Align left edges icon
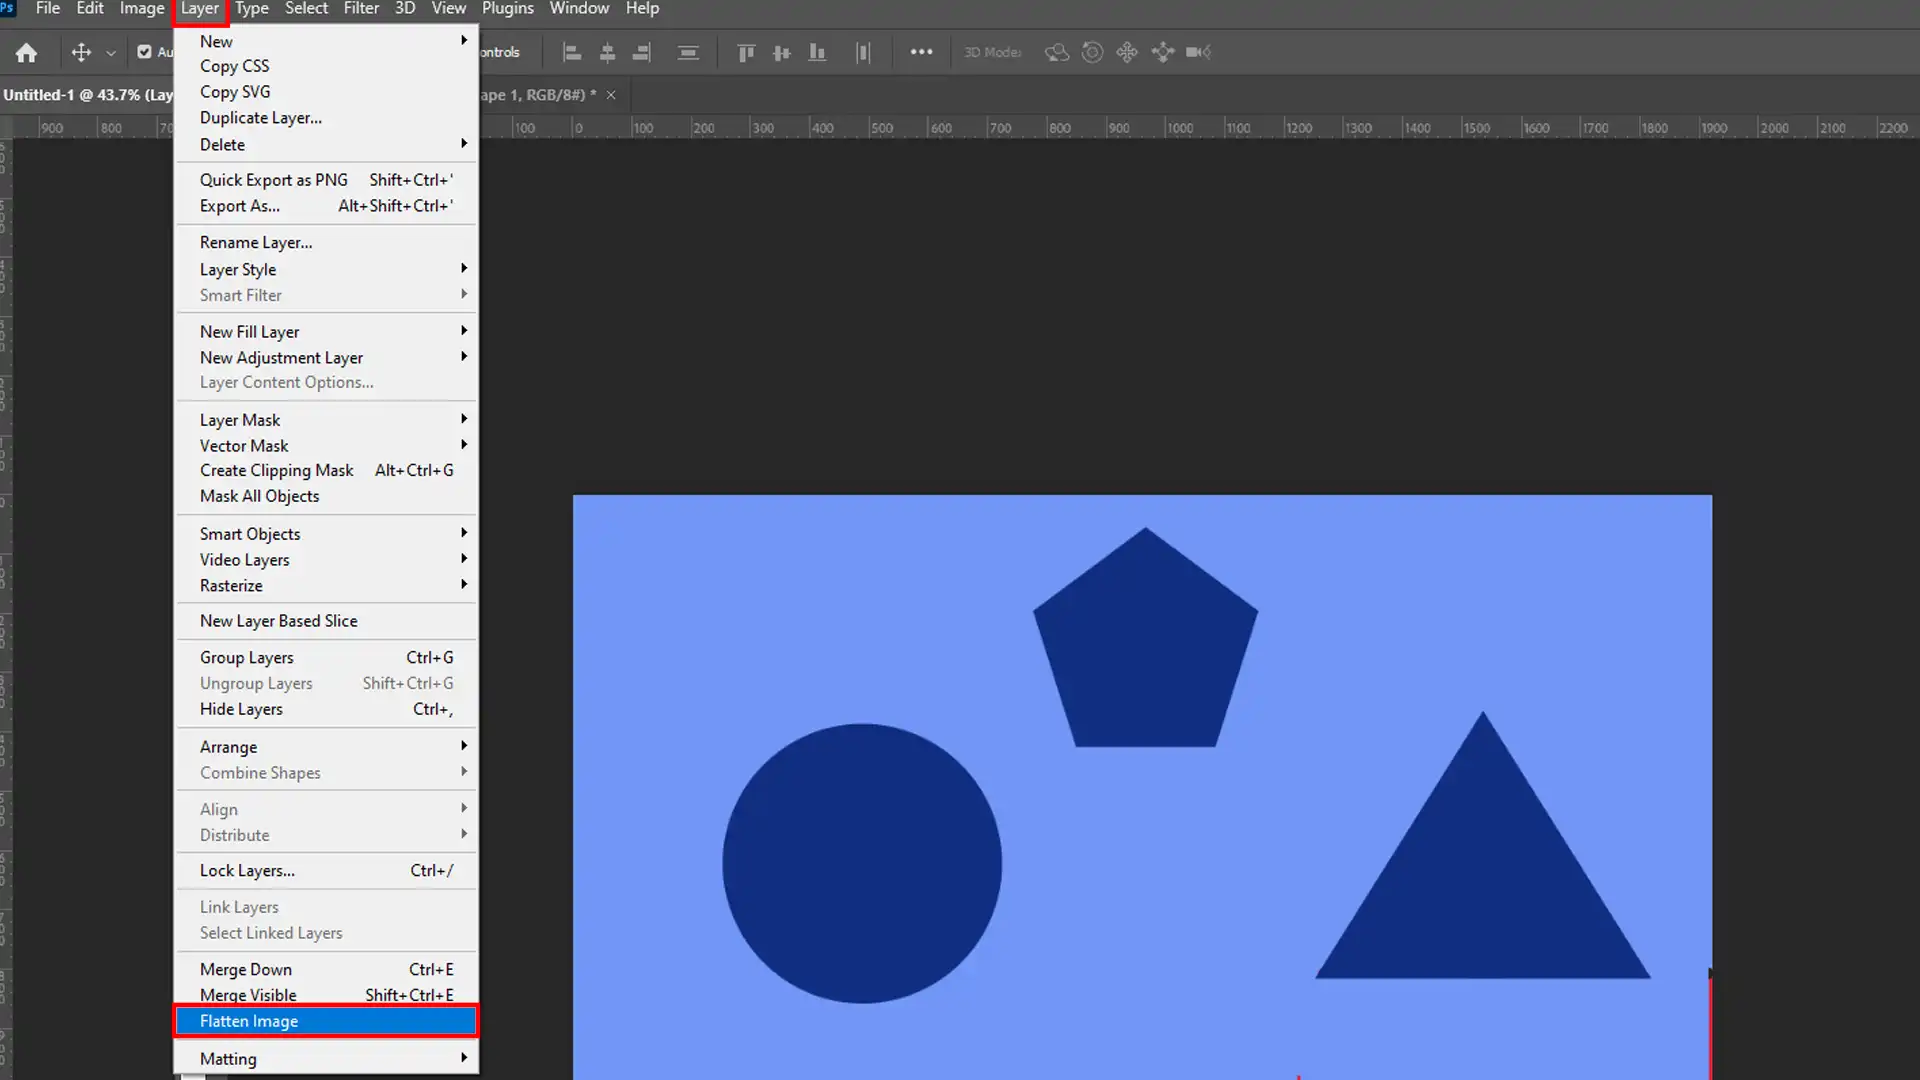Viewport: 1920px width, 1080px height. (572, 53)
